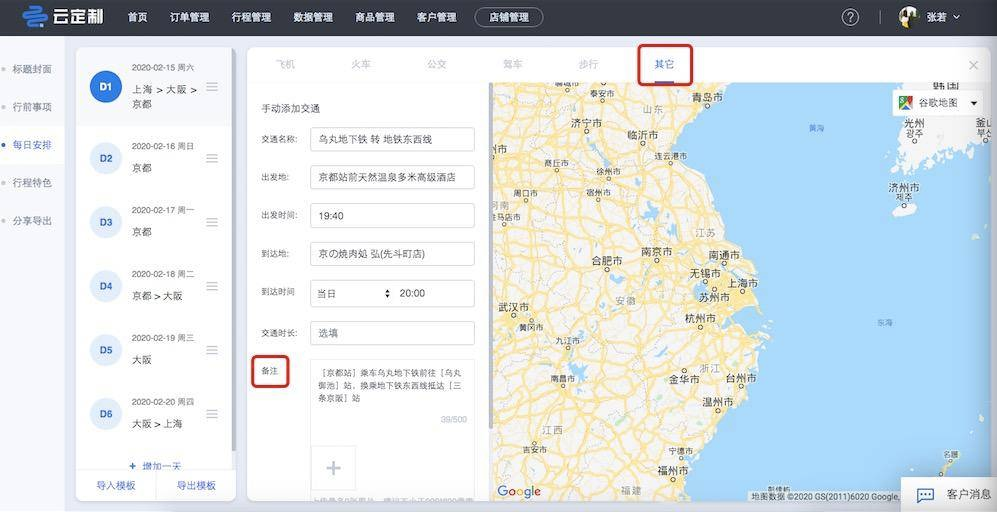997x512 pixels.
Task: Click the 到达地 input field
Action: click(x=392, y=254)
